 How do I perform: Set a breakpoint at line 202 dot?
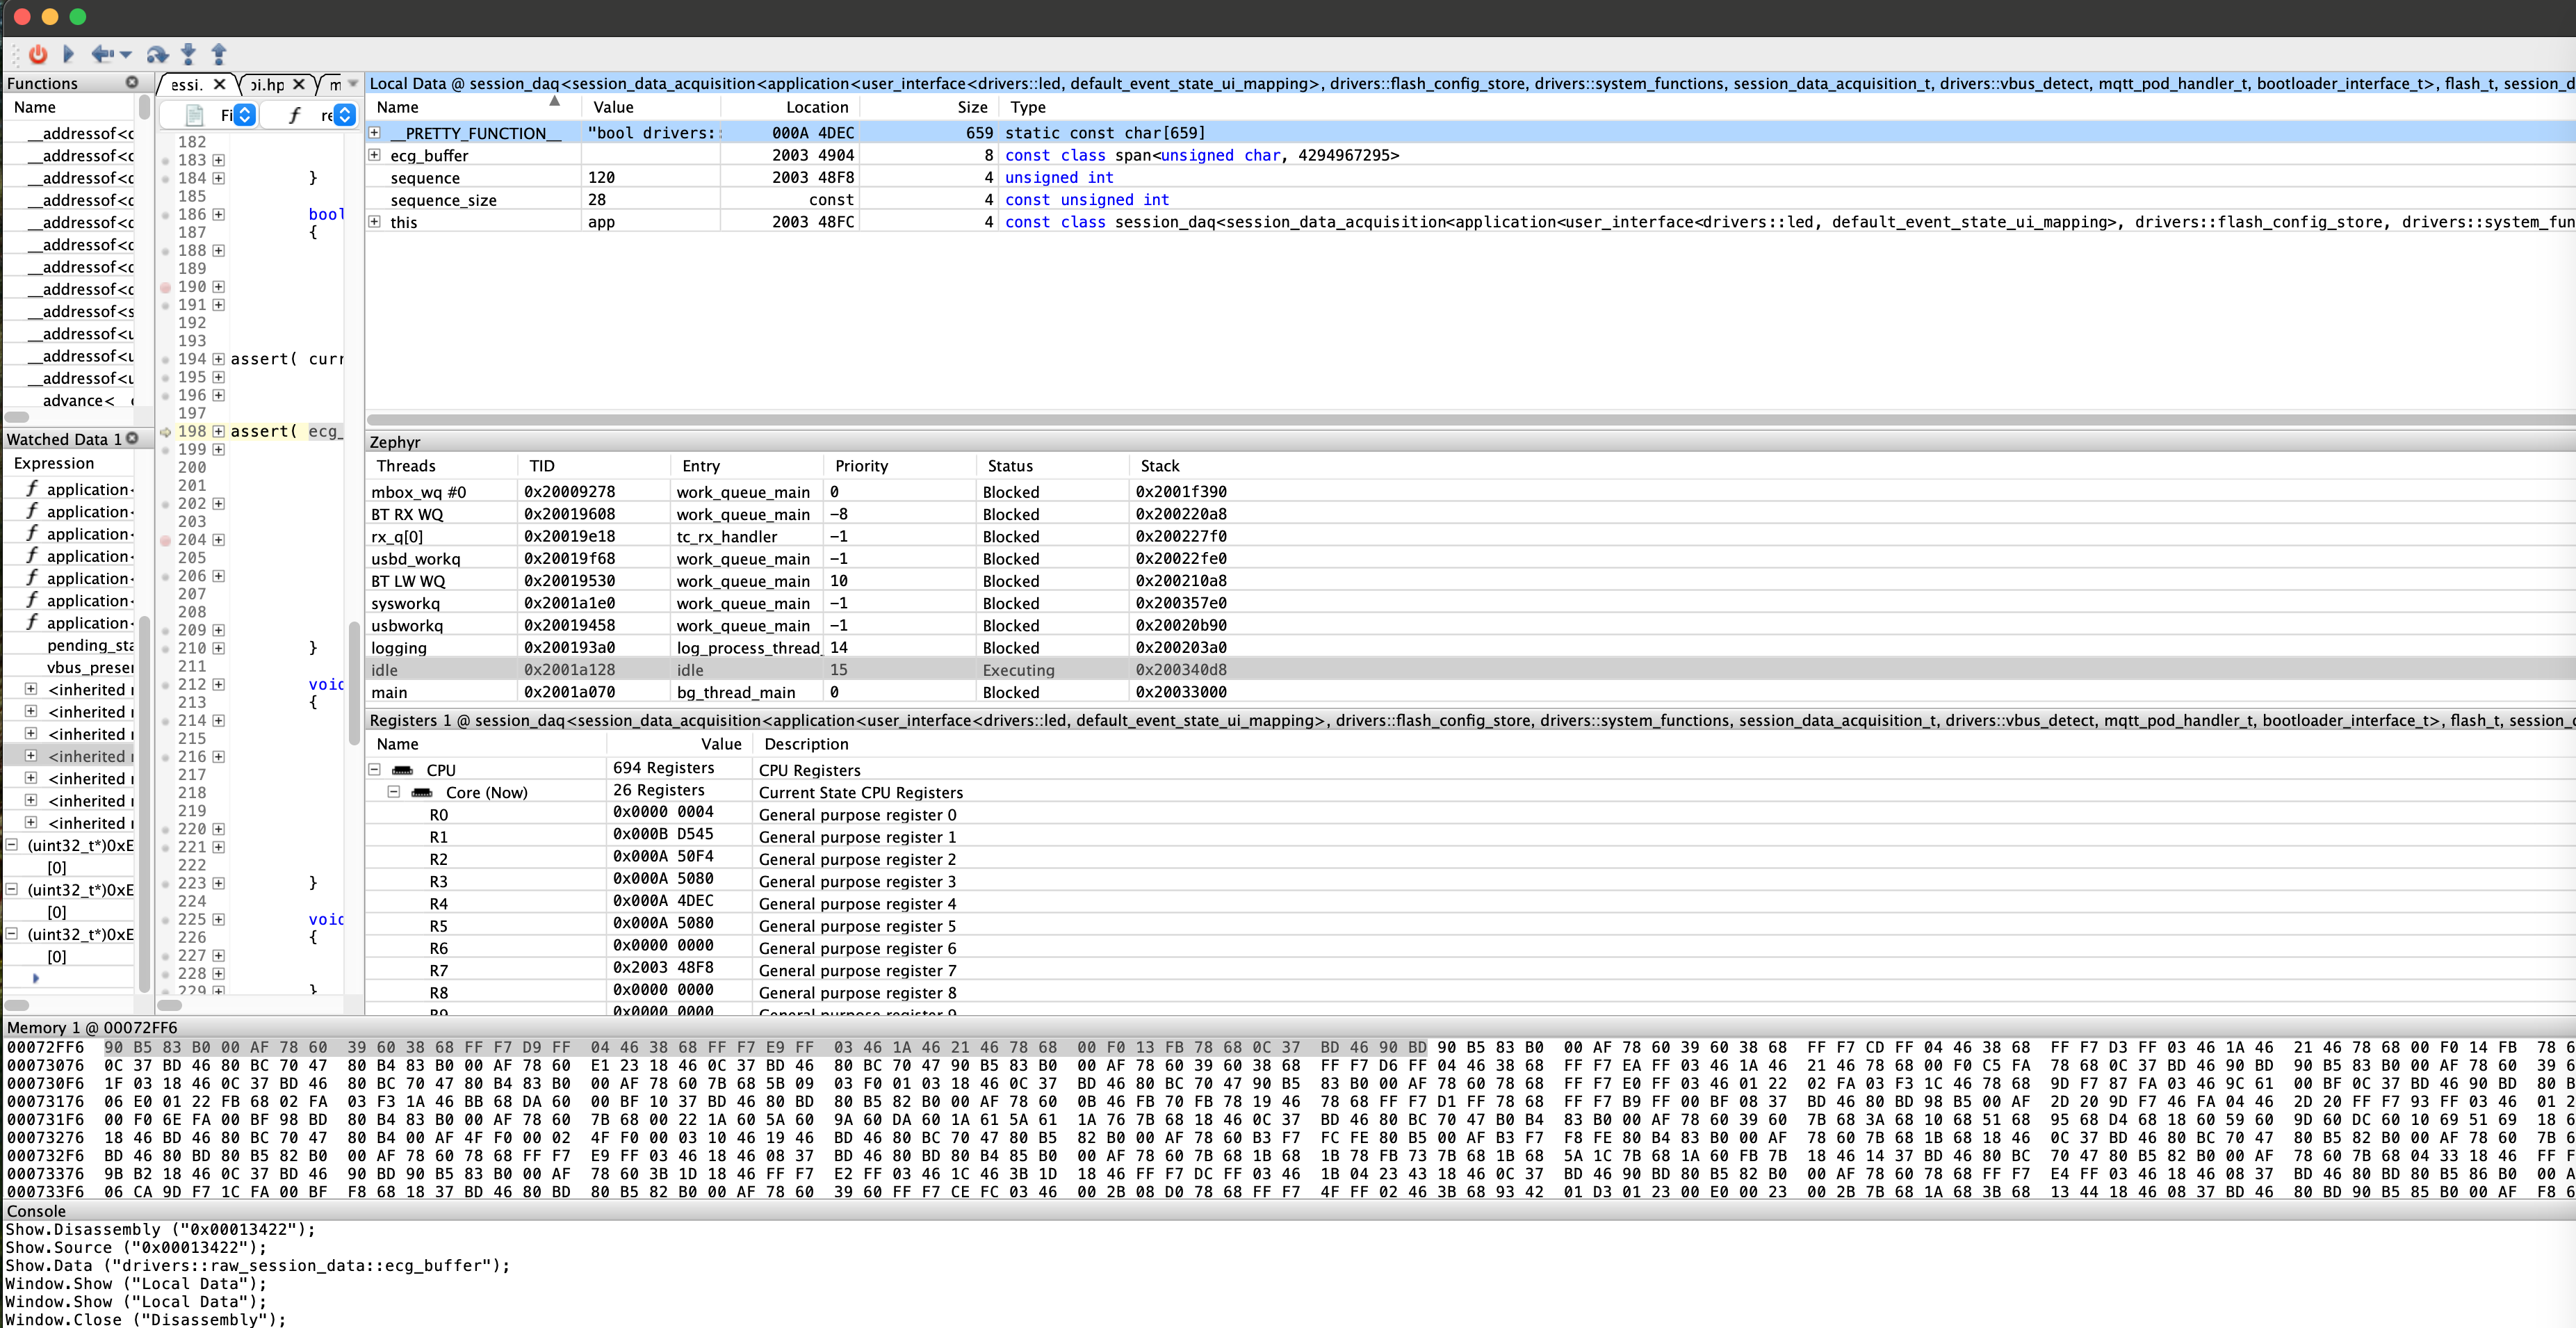tap(166, 504)
